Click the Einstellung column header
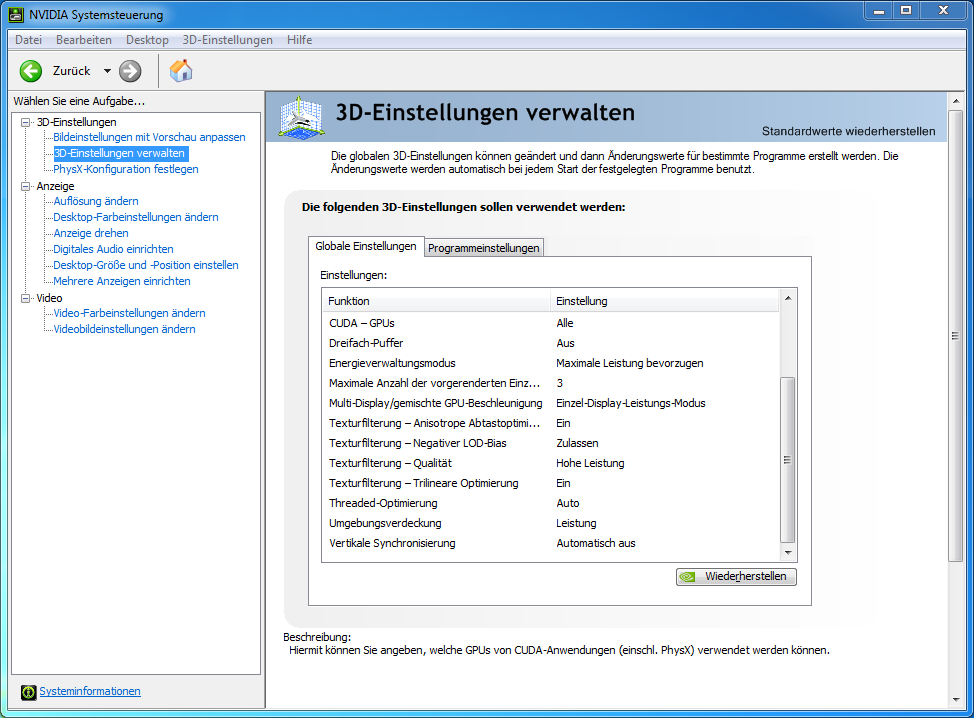This screenshot has height=718, width=974. pyautogui.click(x=665, y=301)
